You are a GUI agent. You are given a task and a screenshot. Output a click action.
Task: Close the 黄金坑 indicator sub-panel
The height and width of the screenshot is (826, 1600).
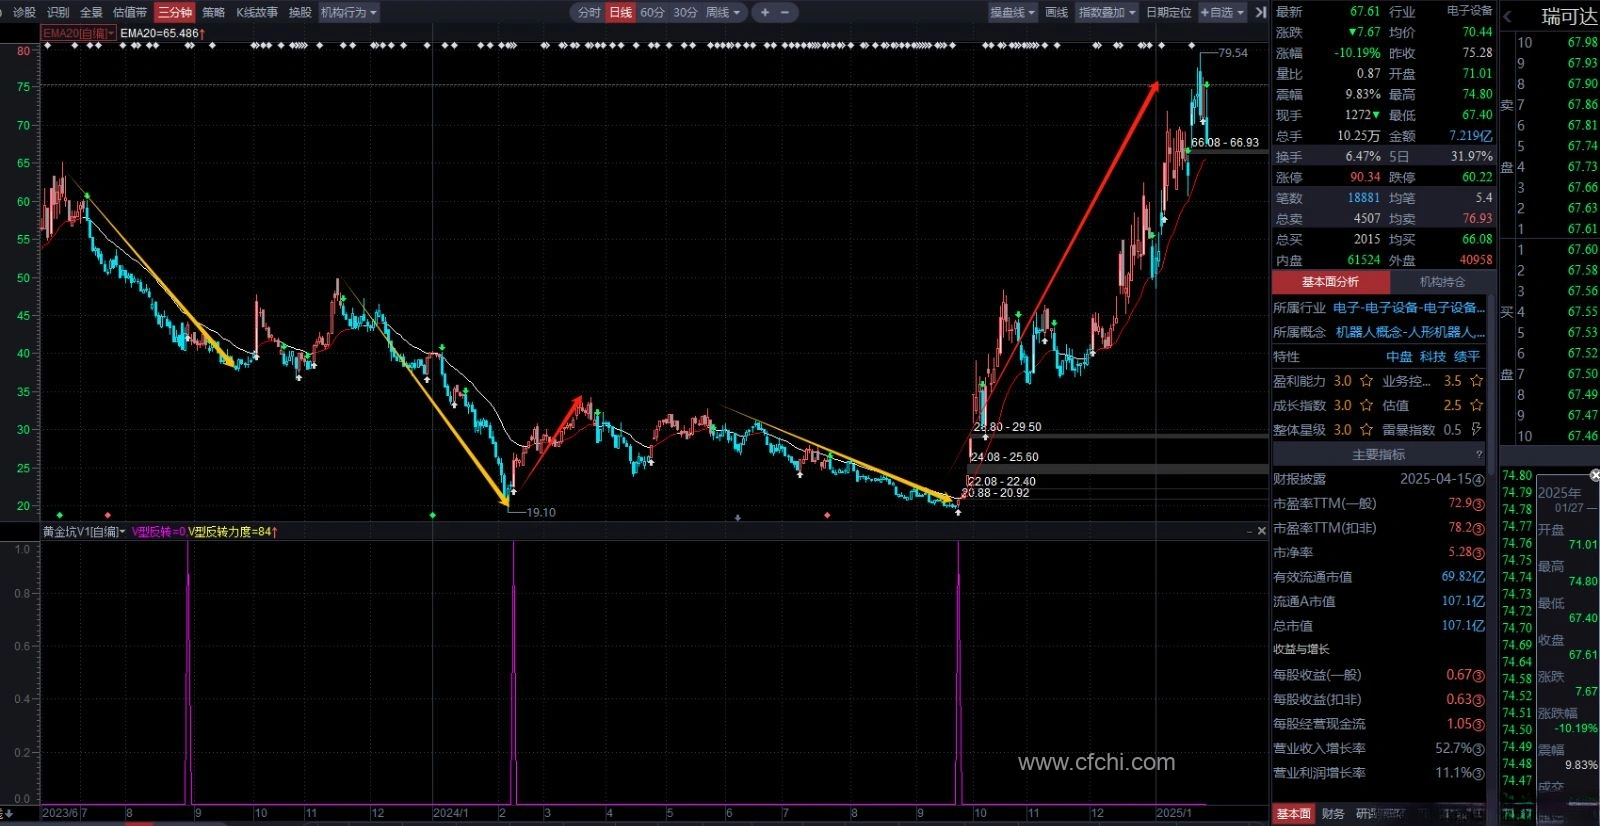tap(1261, 531)
